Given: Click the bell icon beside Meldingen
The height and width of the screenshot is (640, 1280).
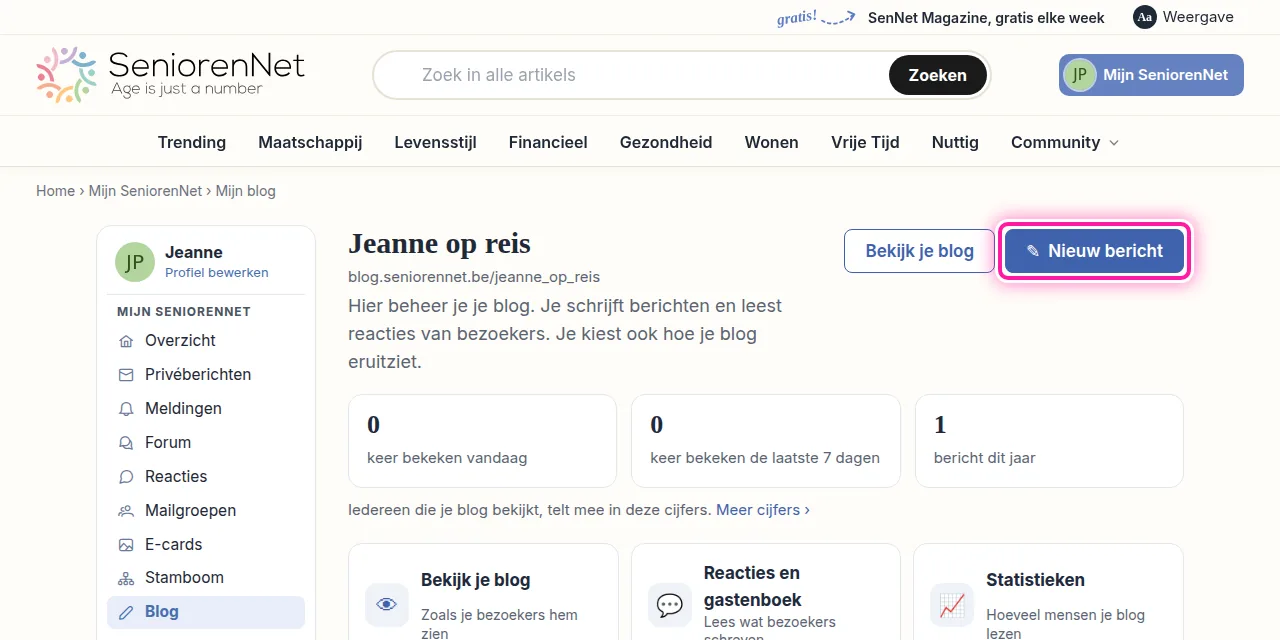Looking at the screenshot, I should click(x=126, y=409).
